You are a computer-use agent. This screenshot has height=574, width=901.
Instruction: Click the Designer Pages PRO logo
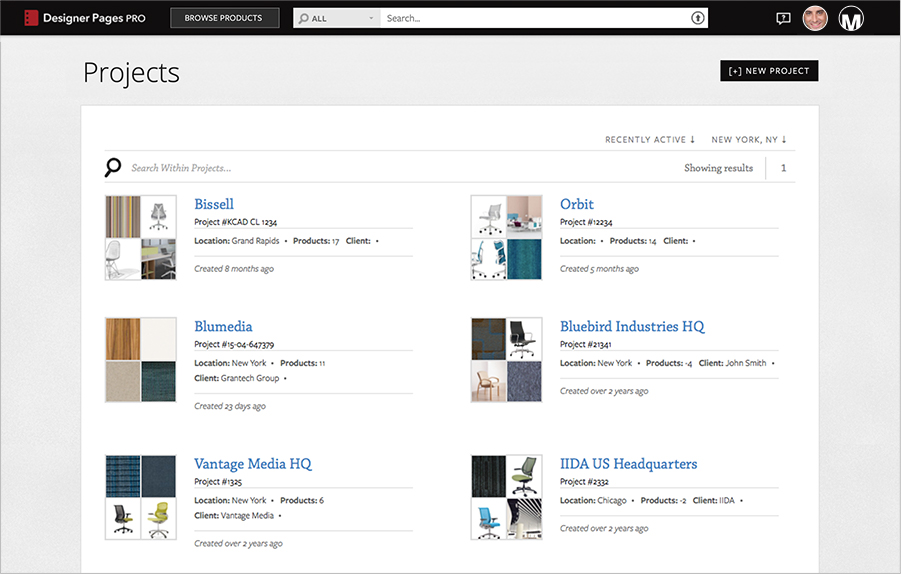click(x=84, y=18)
